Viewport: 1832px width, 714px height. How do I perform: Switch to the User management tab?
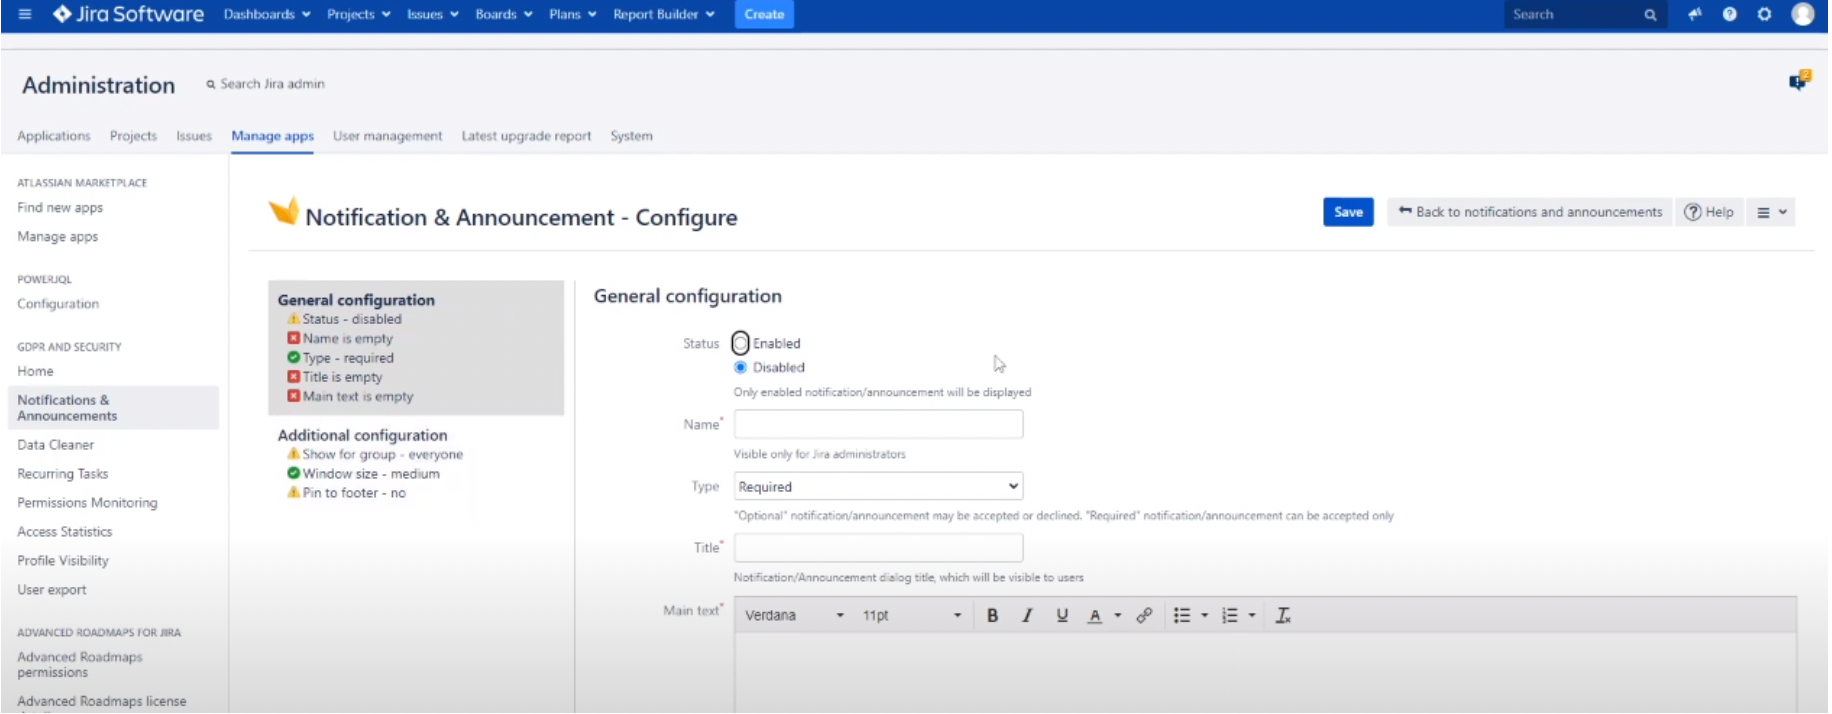click(387, 136)
